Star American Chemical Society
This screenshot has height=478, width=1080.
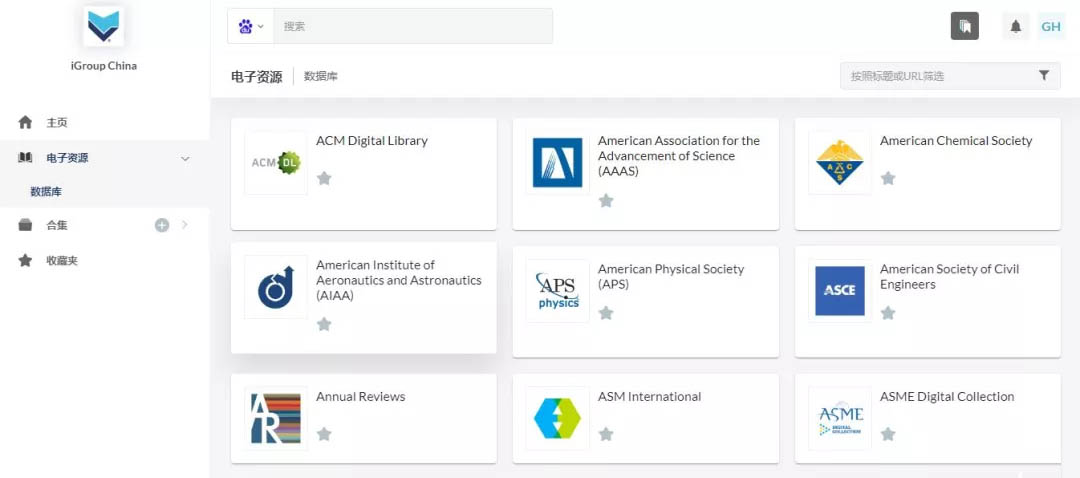(x=888, y=178)
